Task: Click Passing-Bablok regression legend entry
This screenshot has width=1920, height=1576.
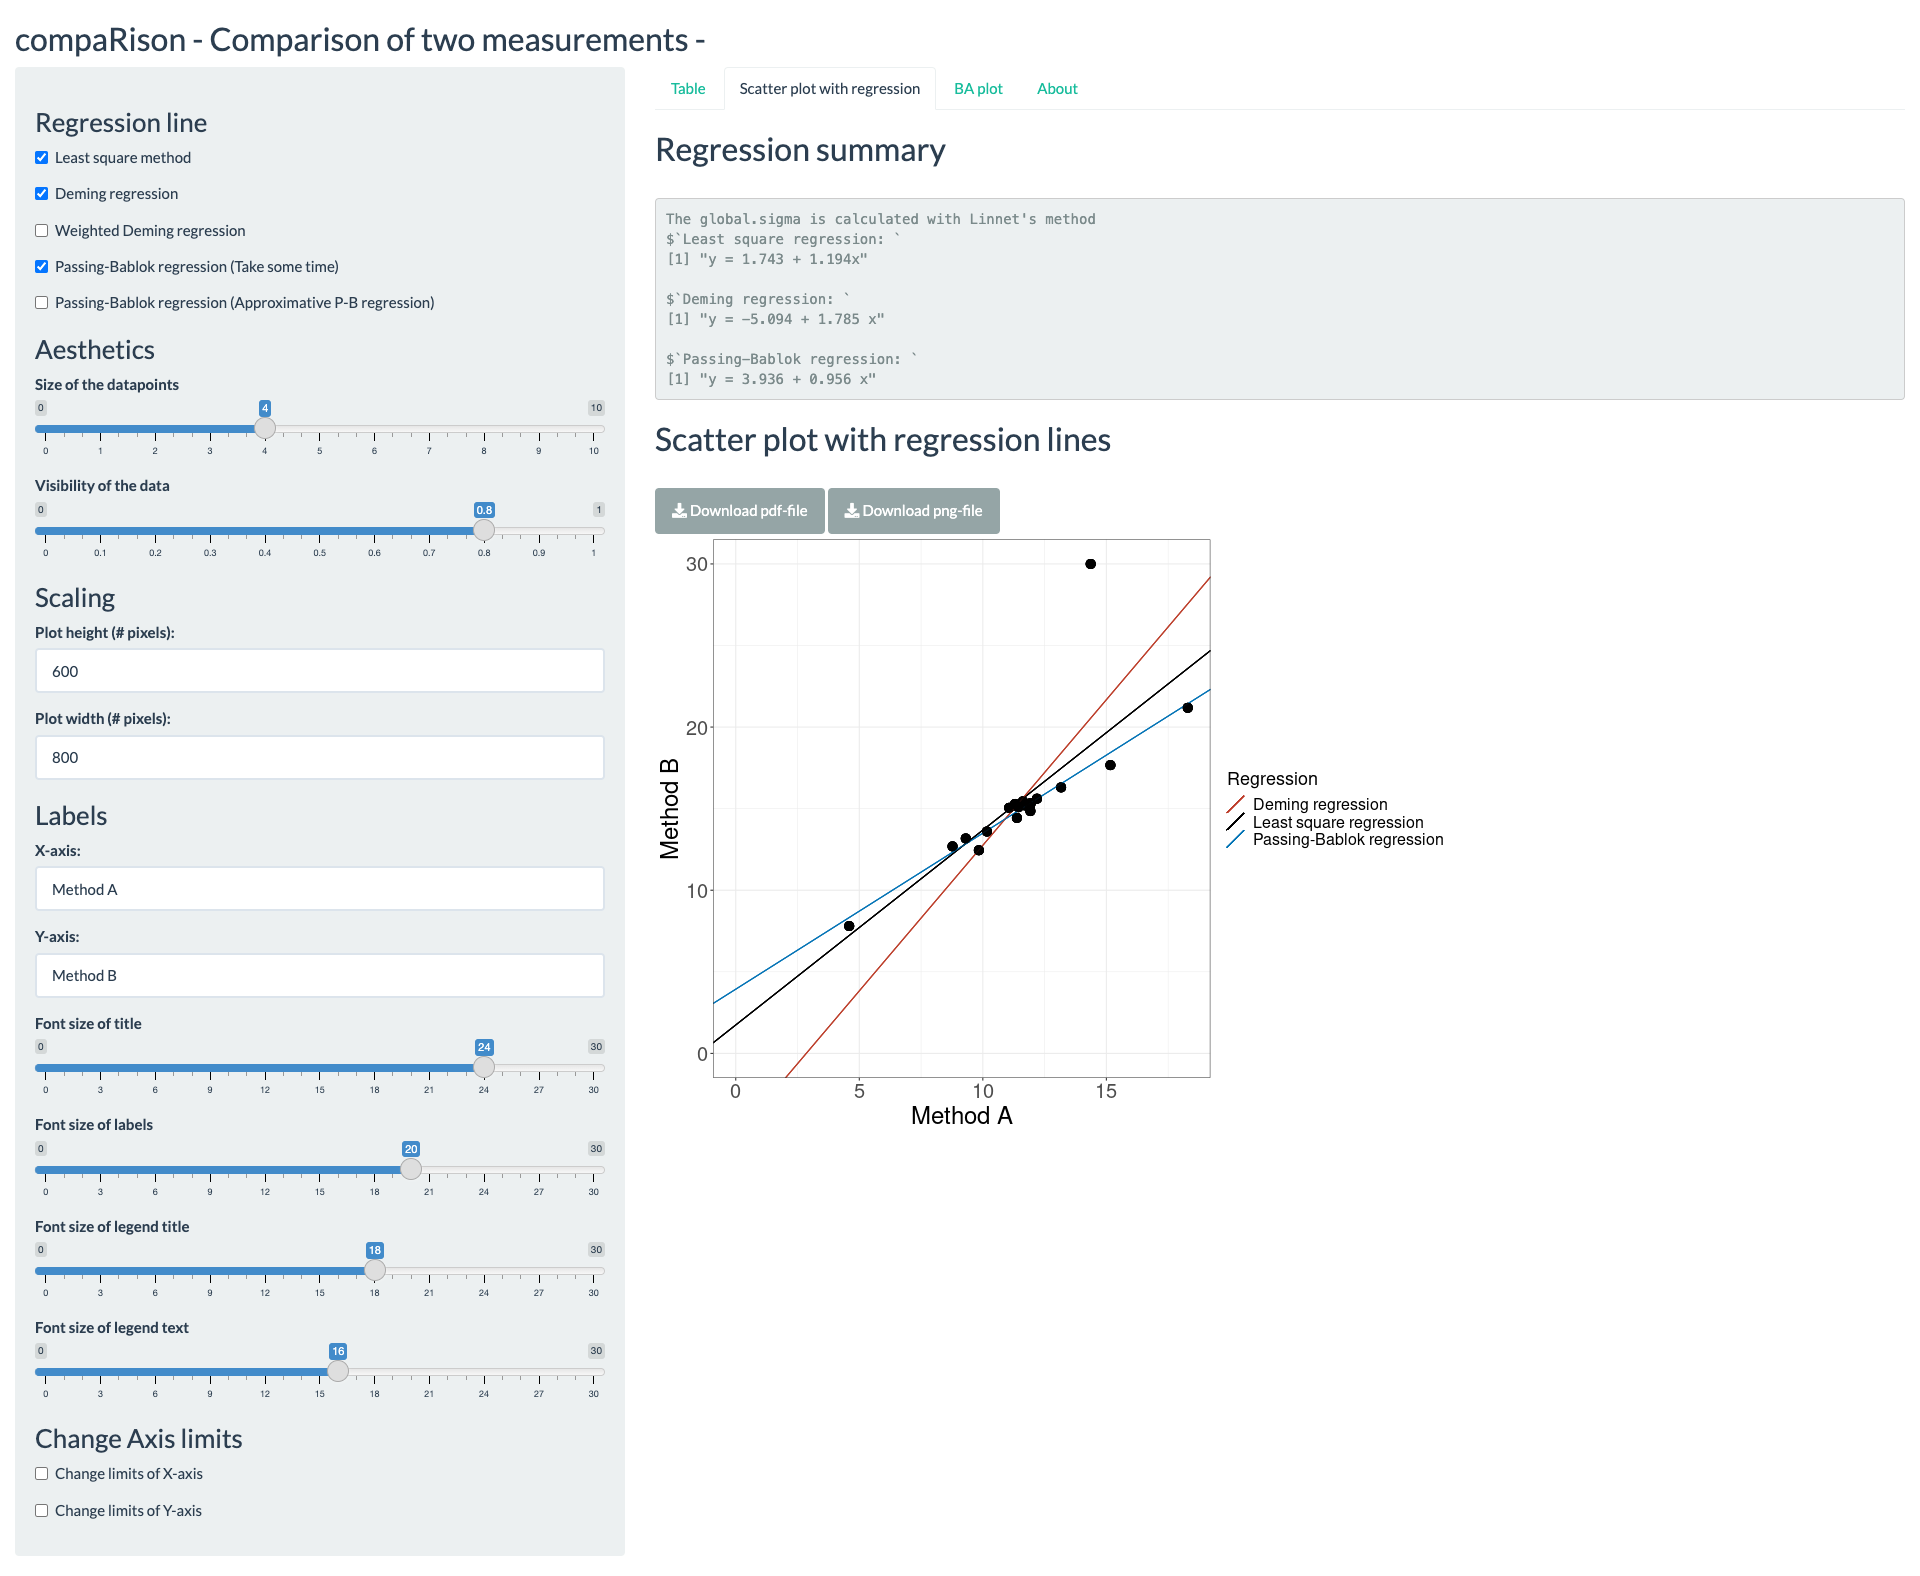Action: pos(1335,840)
